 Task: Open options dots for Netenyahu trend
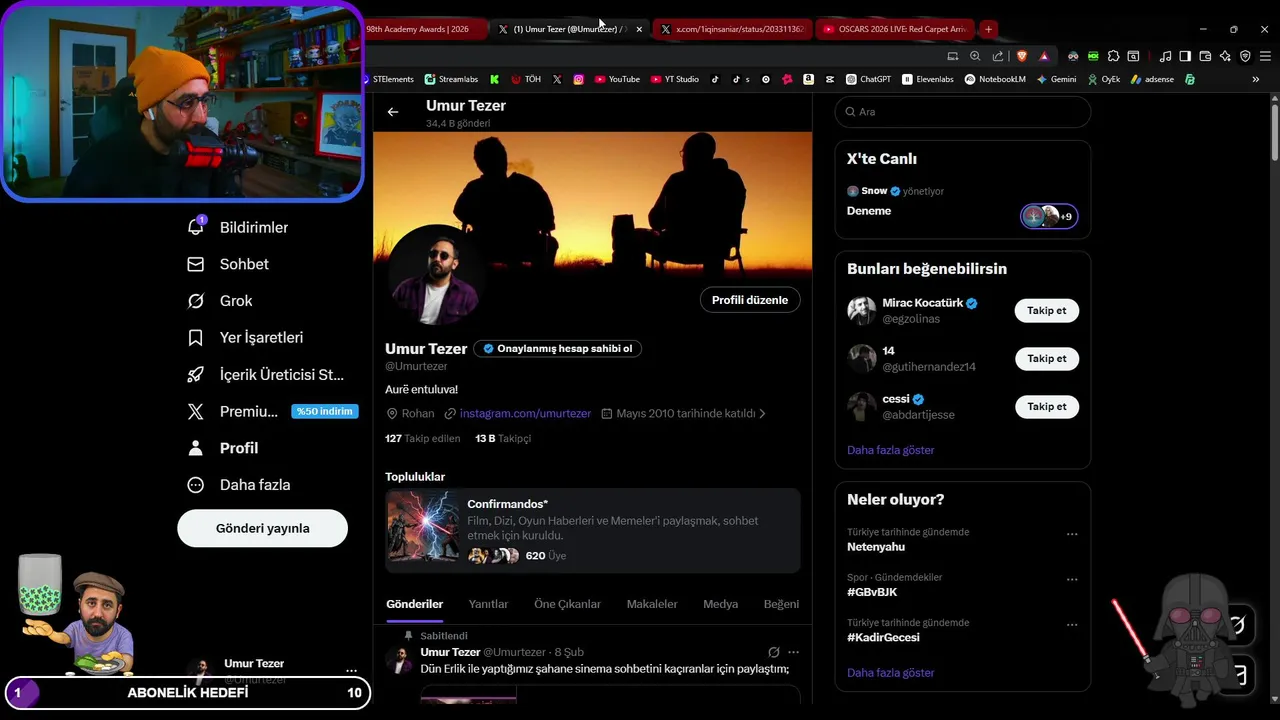(1072, 534)
